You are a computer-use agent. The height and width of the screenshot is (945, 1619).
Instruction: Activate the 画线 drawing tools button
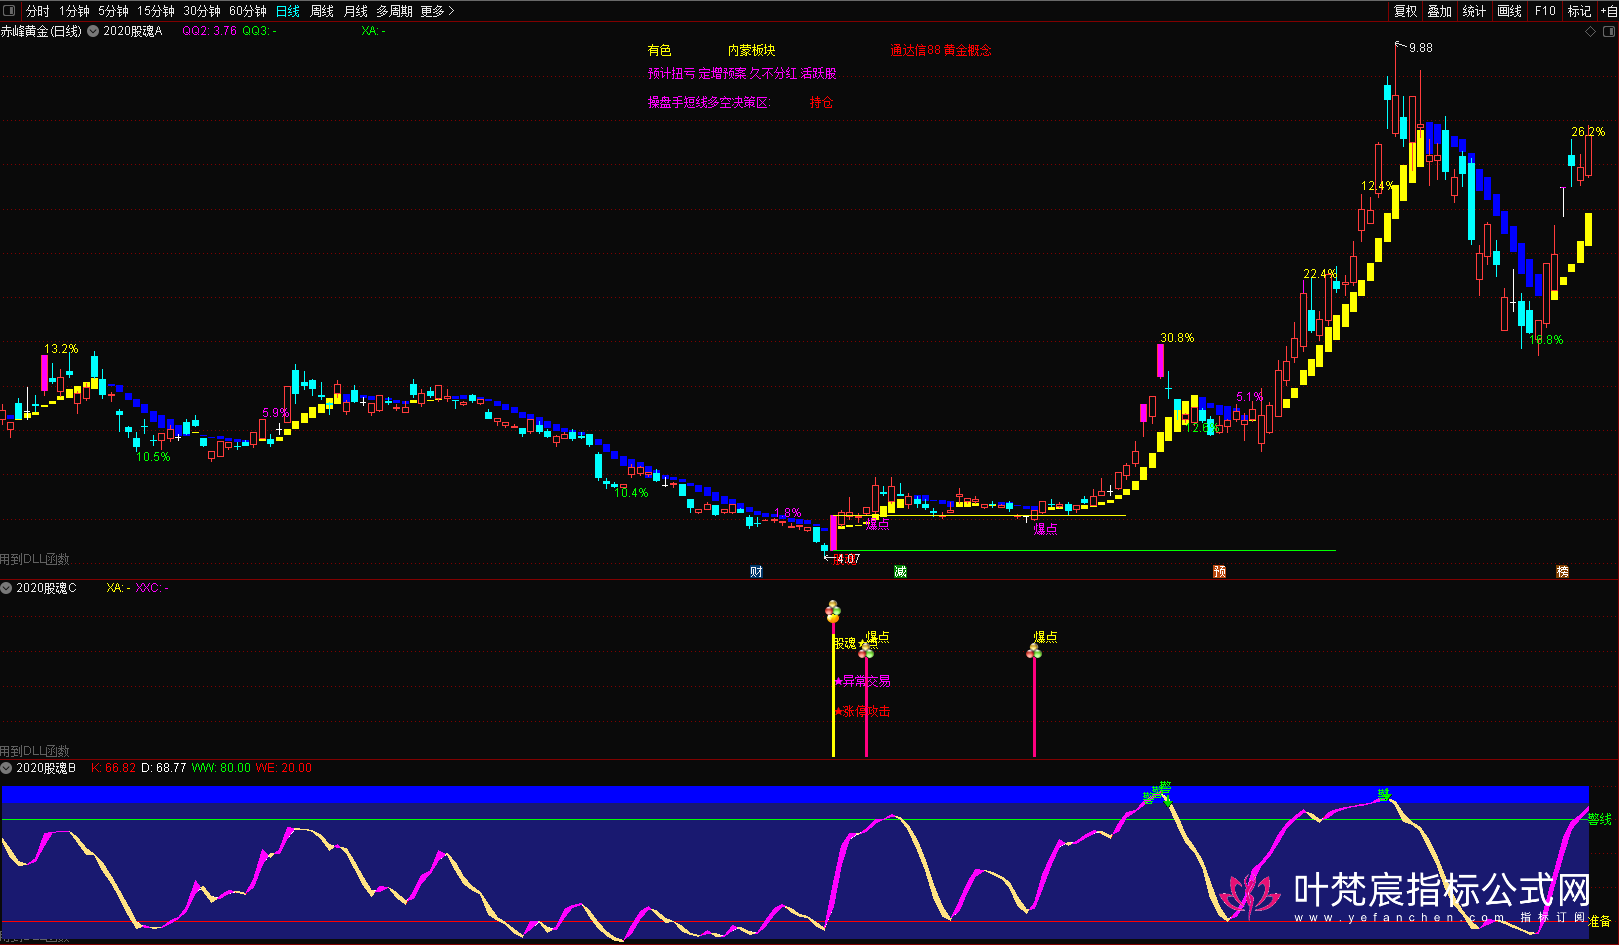1509,11
